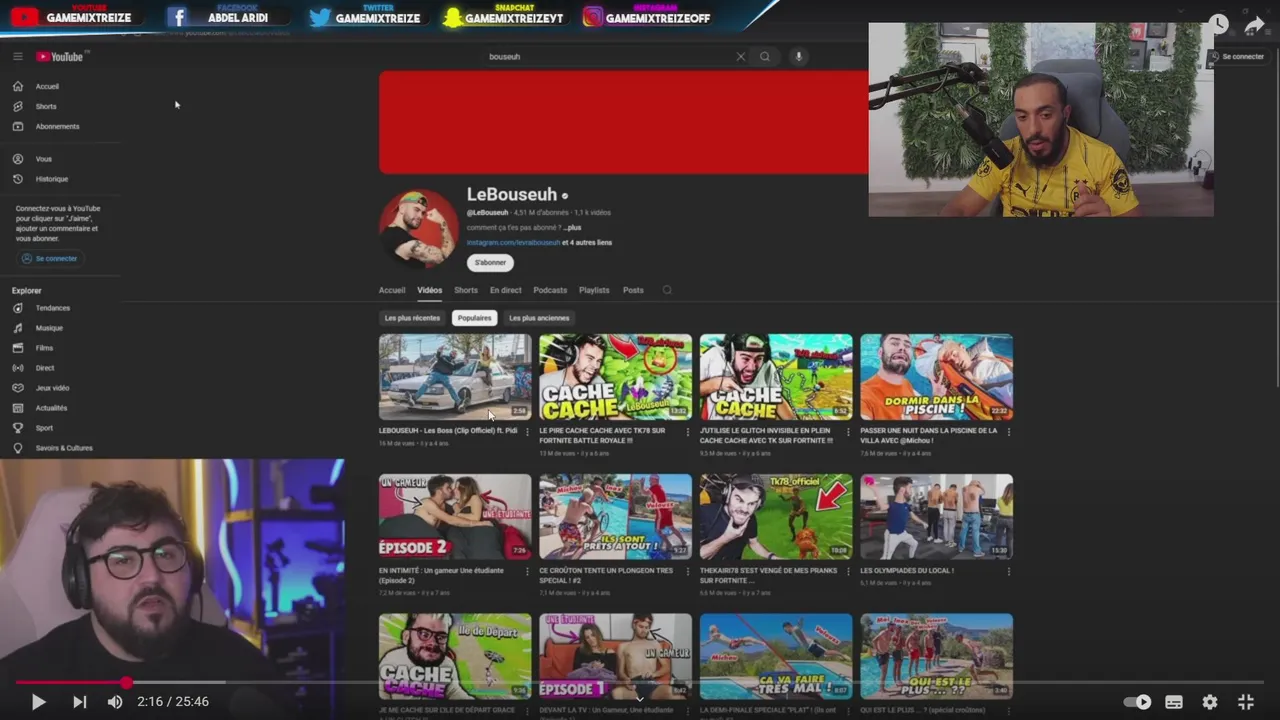Open Savoirs & Cultures under Explorer
The height and width of the screenshot is (720, 1280).
tap(62, 448)
